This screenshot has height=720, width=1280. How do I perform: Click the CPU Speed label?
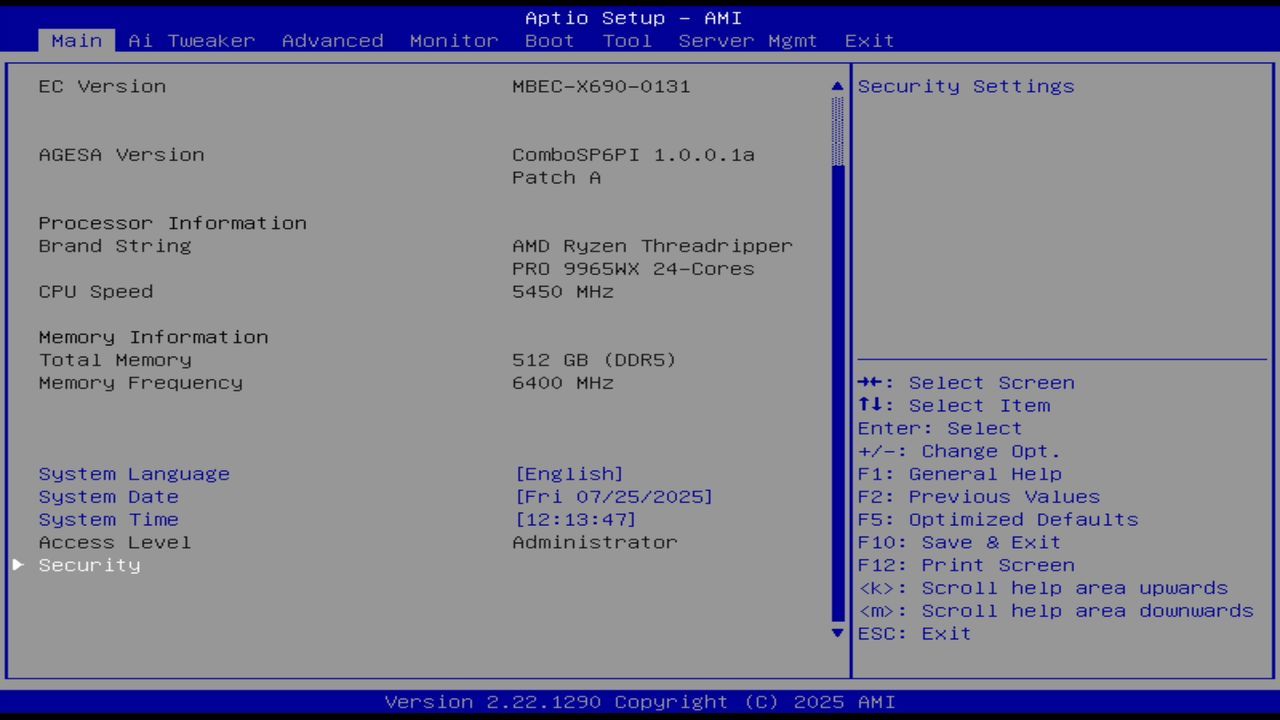(x=96, y=292)
